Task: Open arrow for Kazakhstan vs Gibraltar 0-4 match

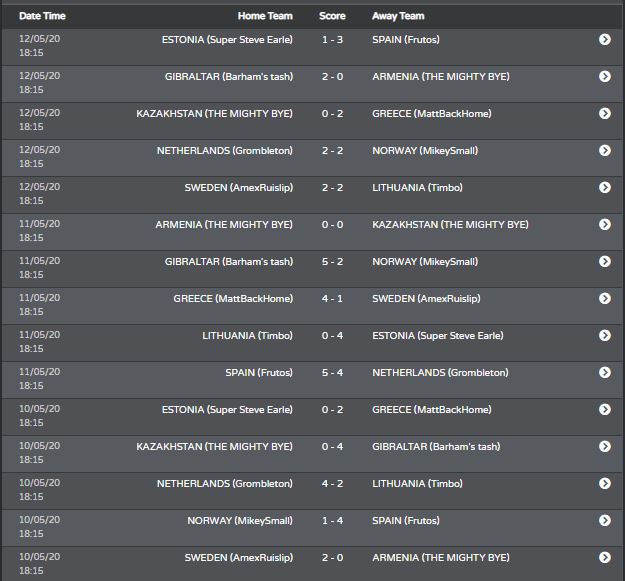Action: [x=605, y=446]
